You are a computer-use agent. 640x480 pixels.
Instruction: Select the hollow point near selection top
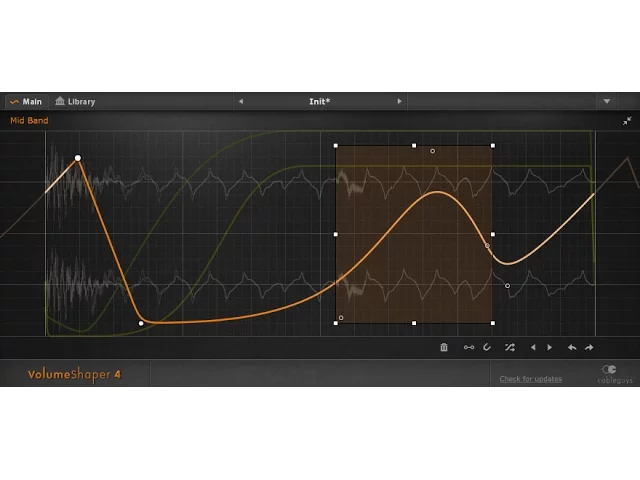(433, 151)
